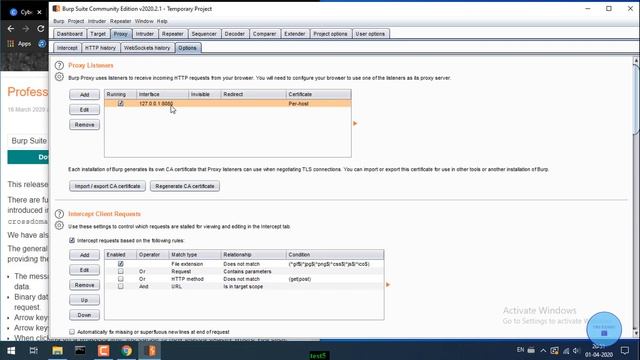Open the notification center in the system tray

[624, 351]
